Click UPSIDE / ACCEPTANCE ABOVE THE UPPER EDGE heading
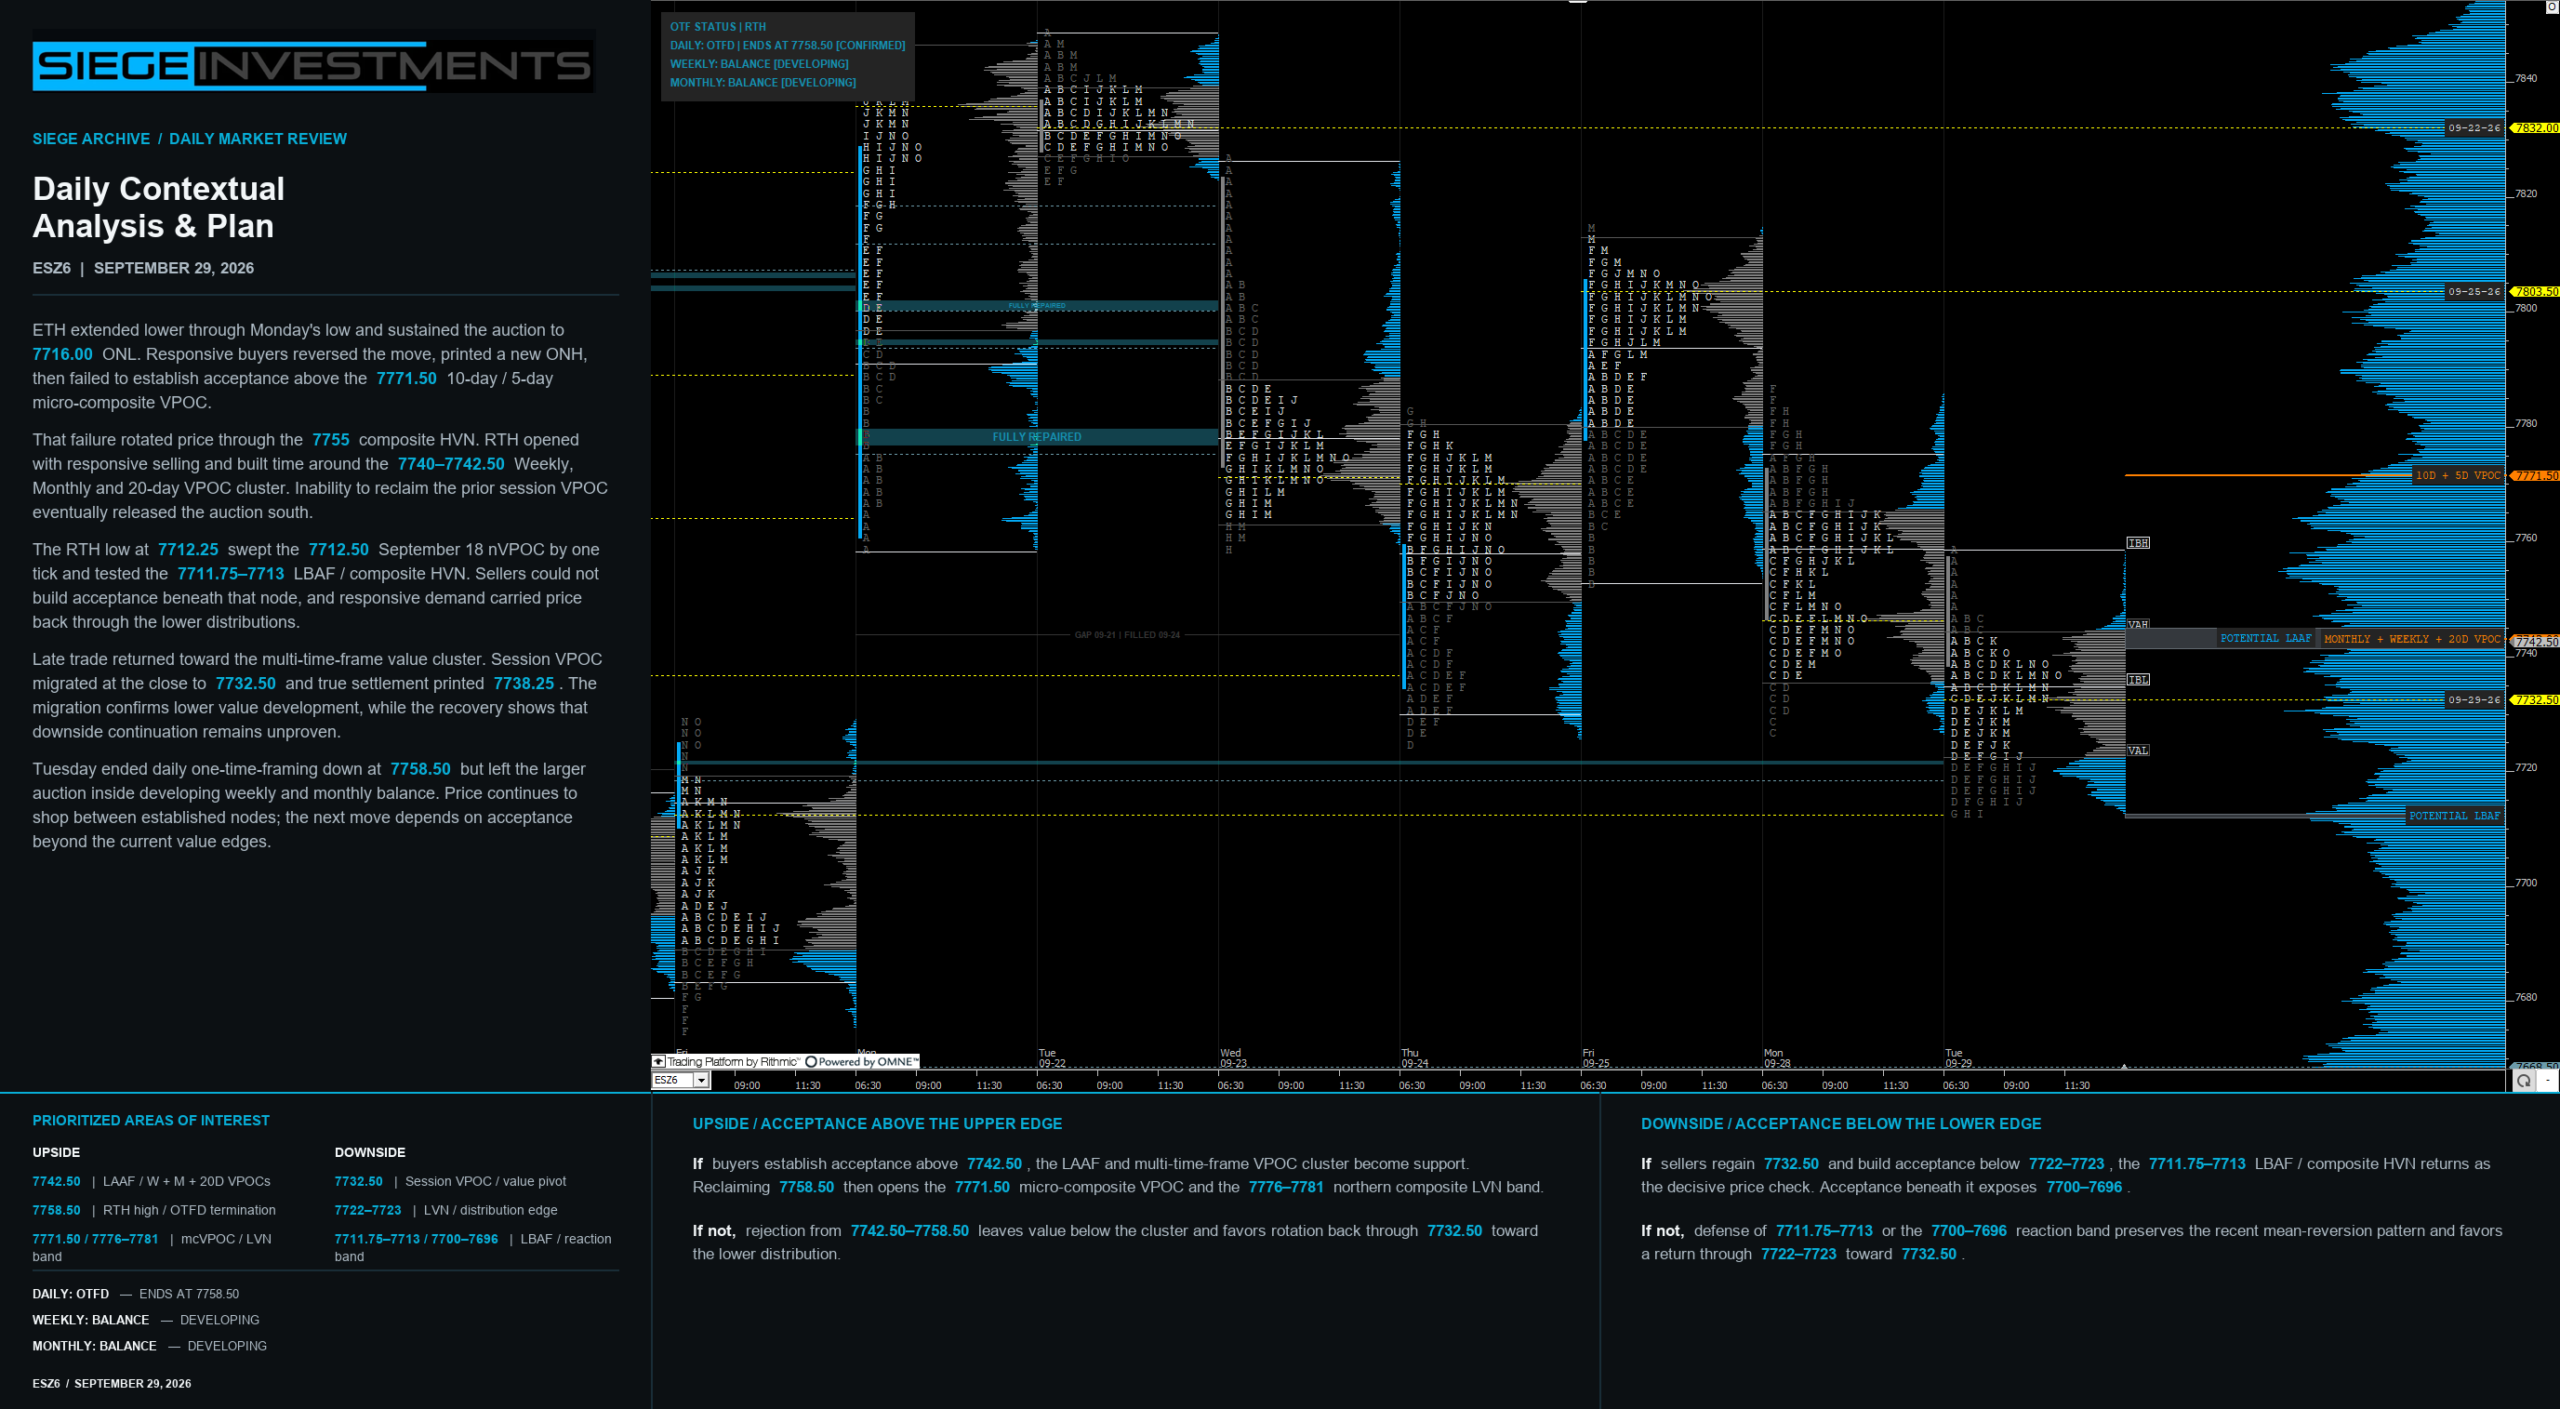Viewport: 2560px width, 1409px height. (877, 1124)
